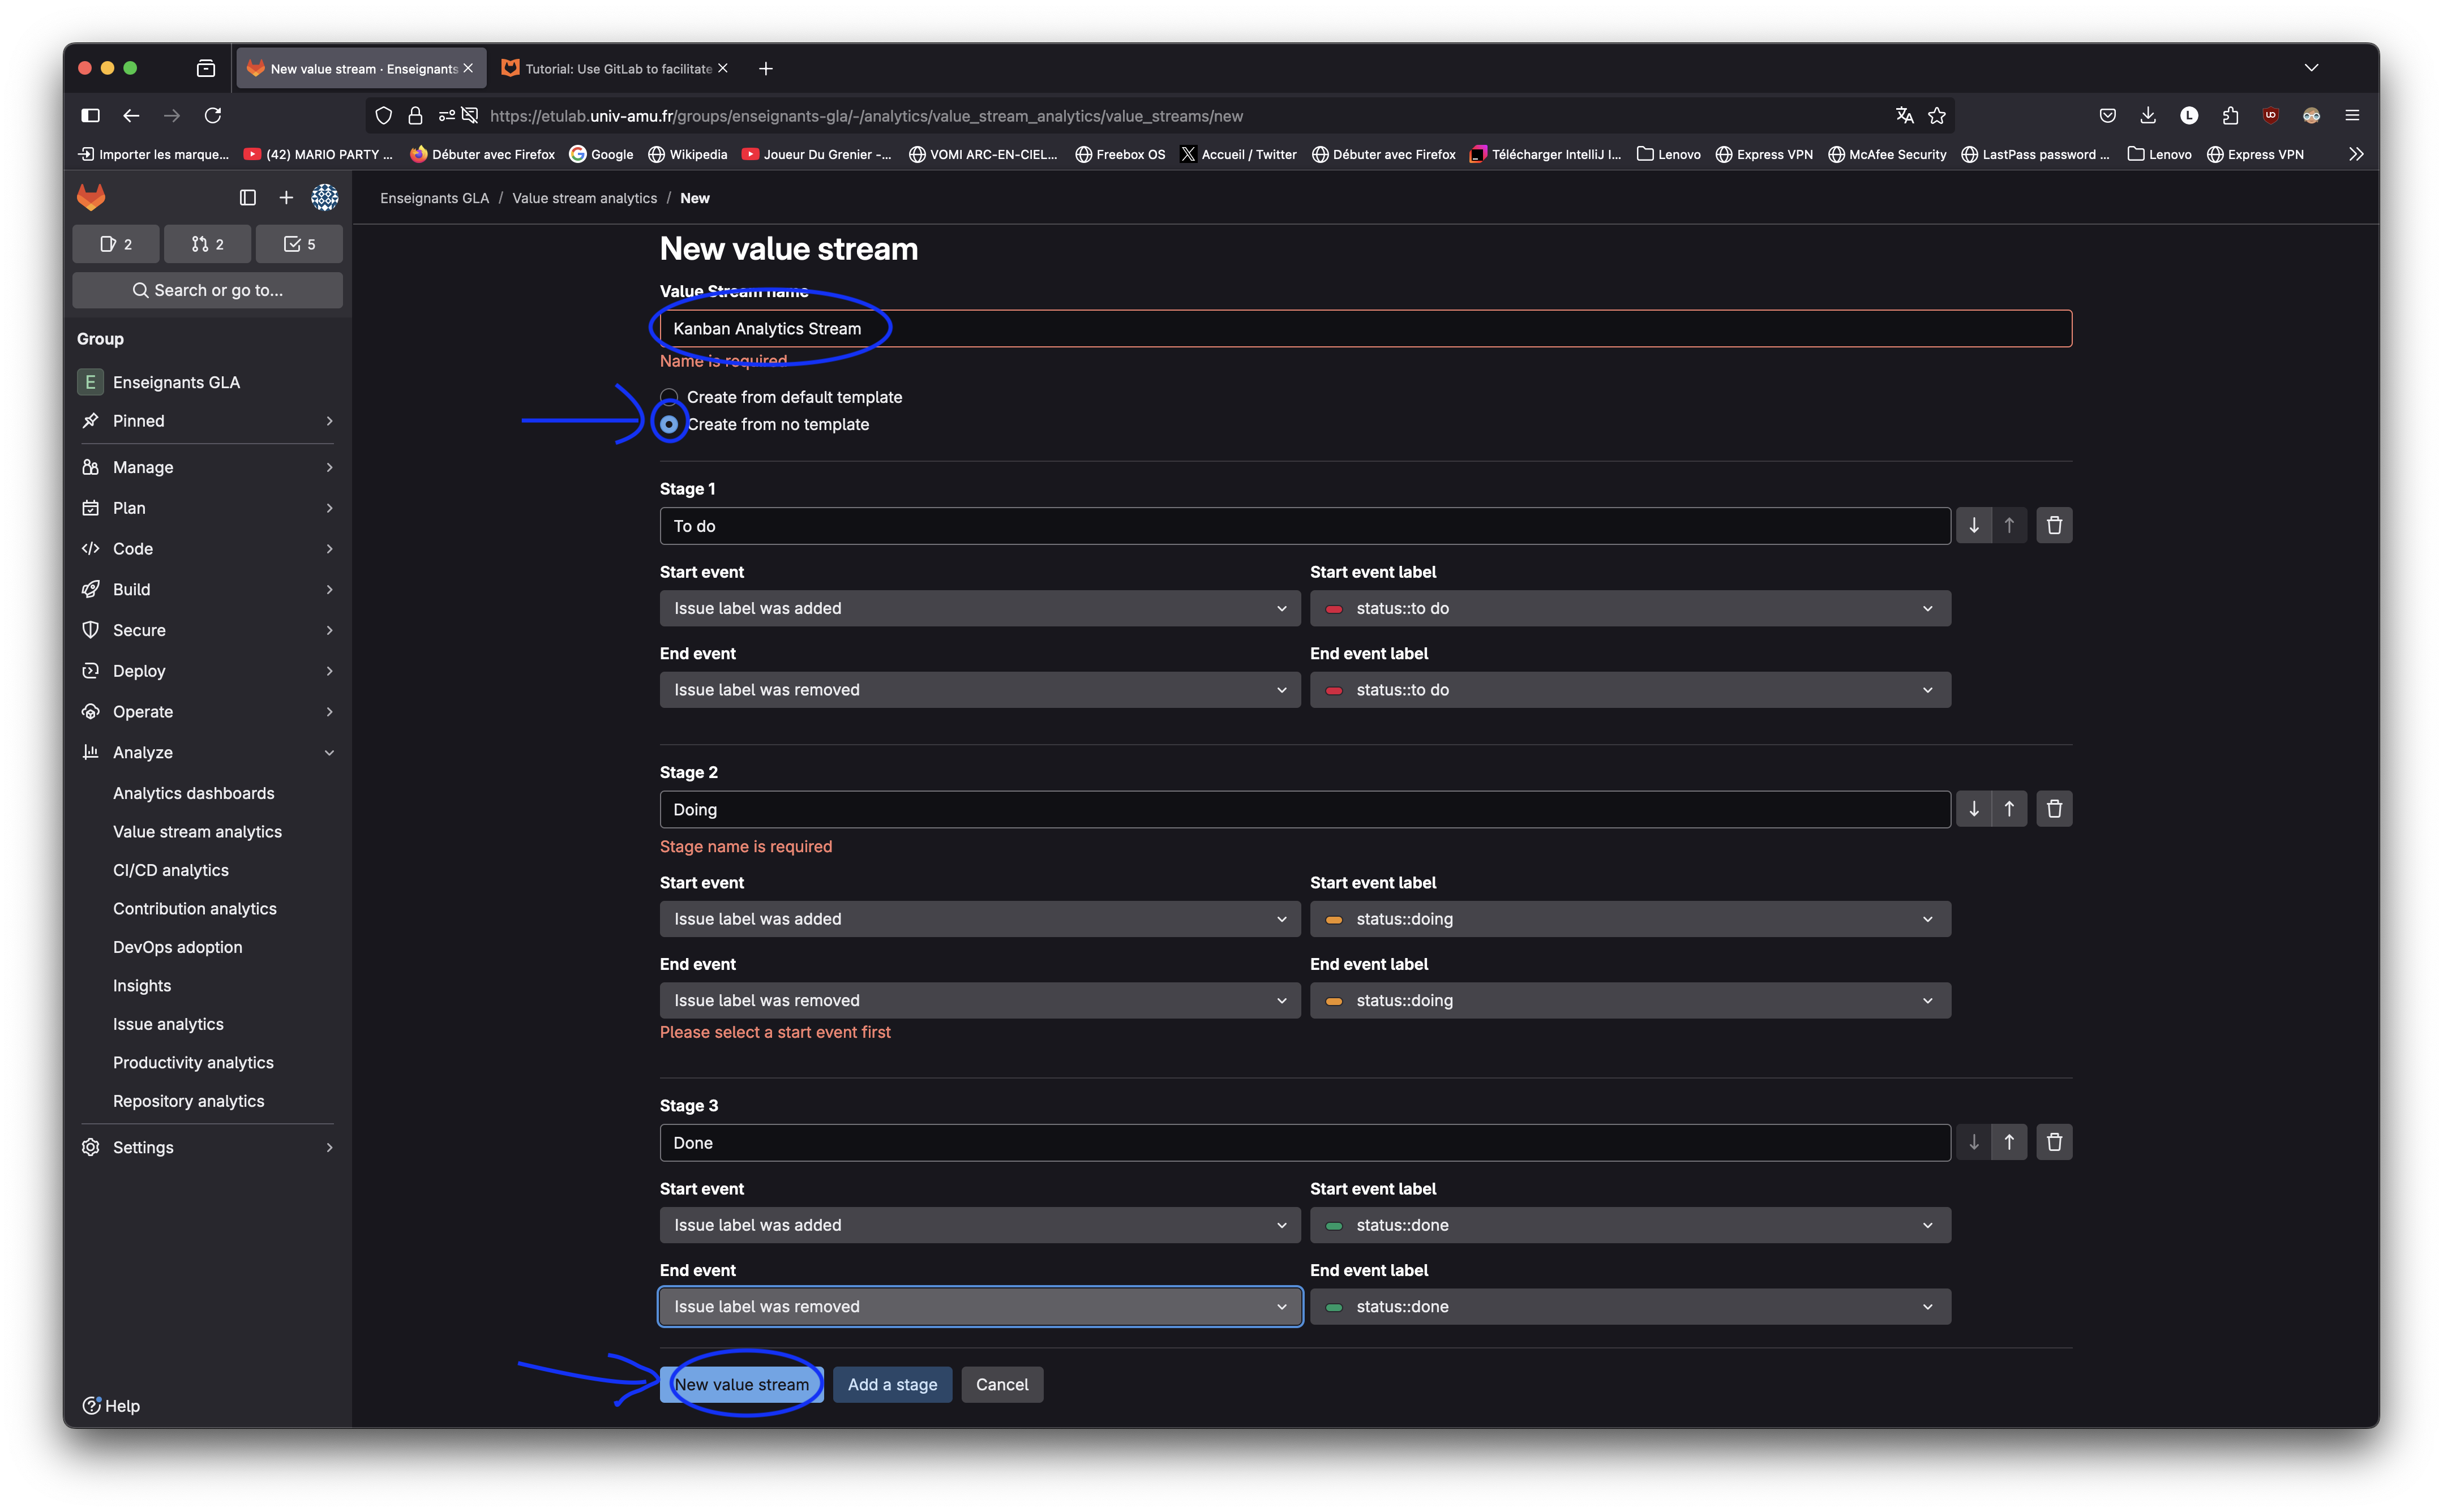
Task: Open the Wikipedia bookmark
Action: (688, 154)
